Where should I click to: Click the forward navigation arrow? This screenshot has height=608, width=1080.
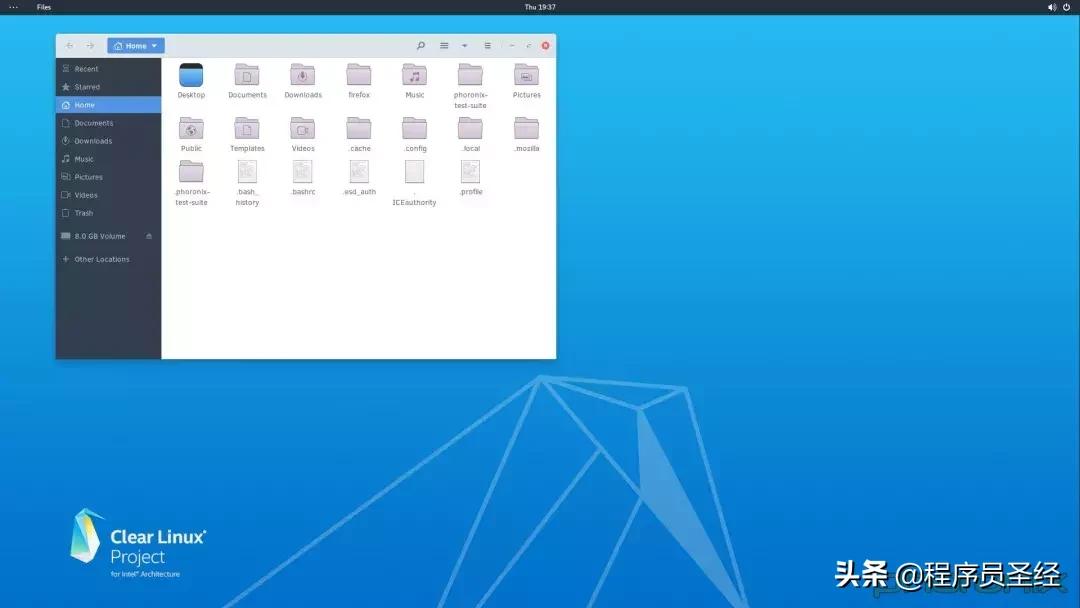[x=87, y=45]
